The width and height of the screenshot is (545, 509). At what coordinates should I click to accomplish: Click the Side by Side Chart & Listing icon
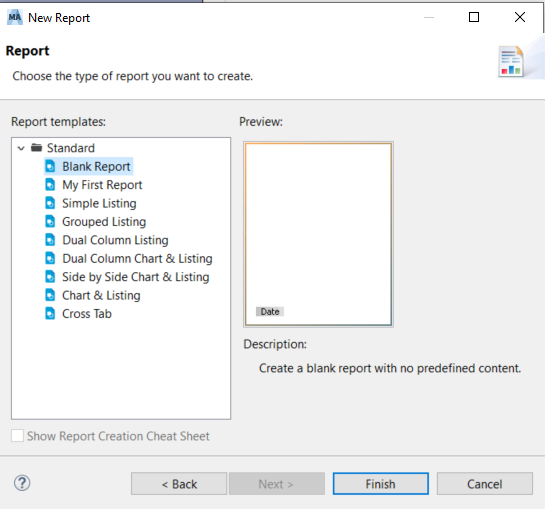point(50,277)
